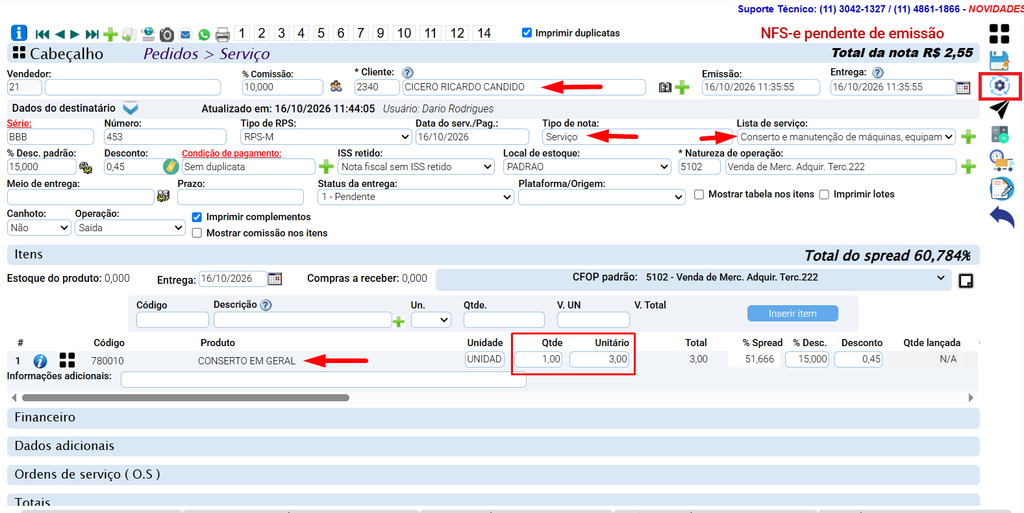Click the Condição de pagamento link label
Image resolution: width=1024 pixels, height=513 pixels.
pos(232,153)
